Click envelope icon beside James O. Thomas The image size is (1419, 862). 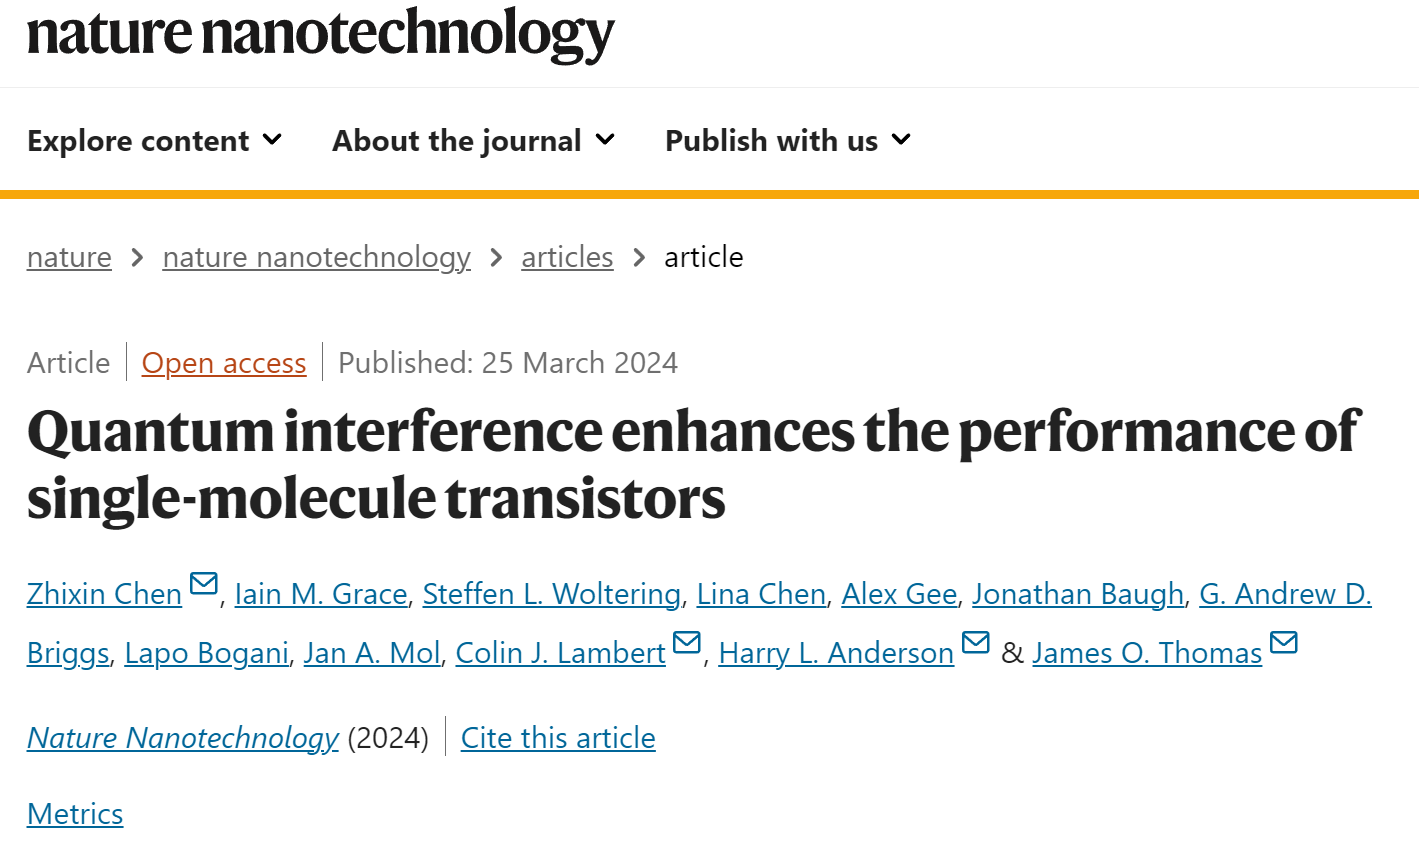pos(1284,642)
